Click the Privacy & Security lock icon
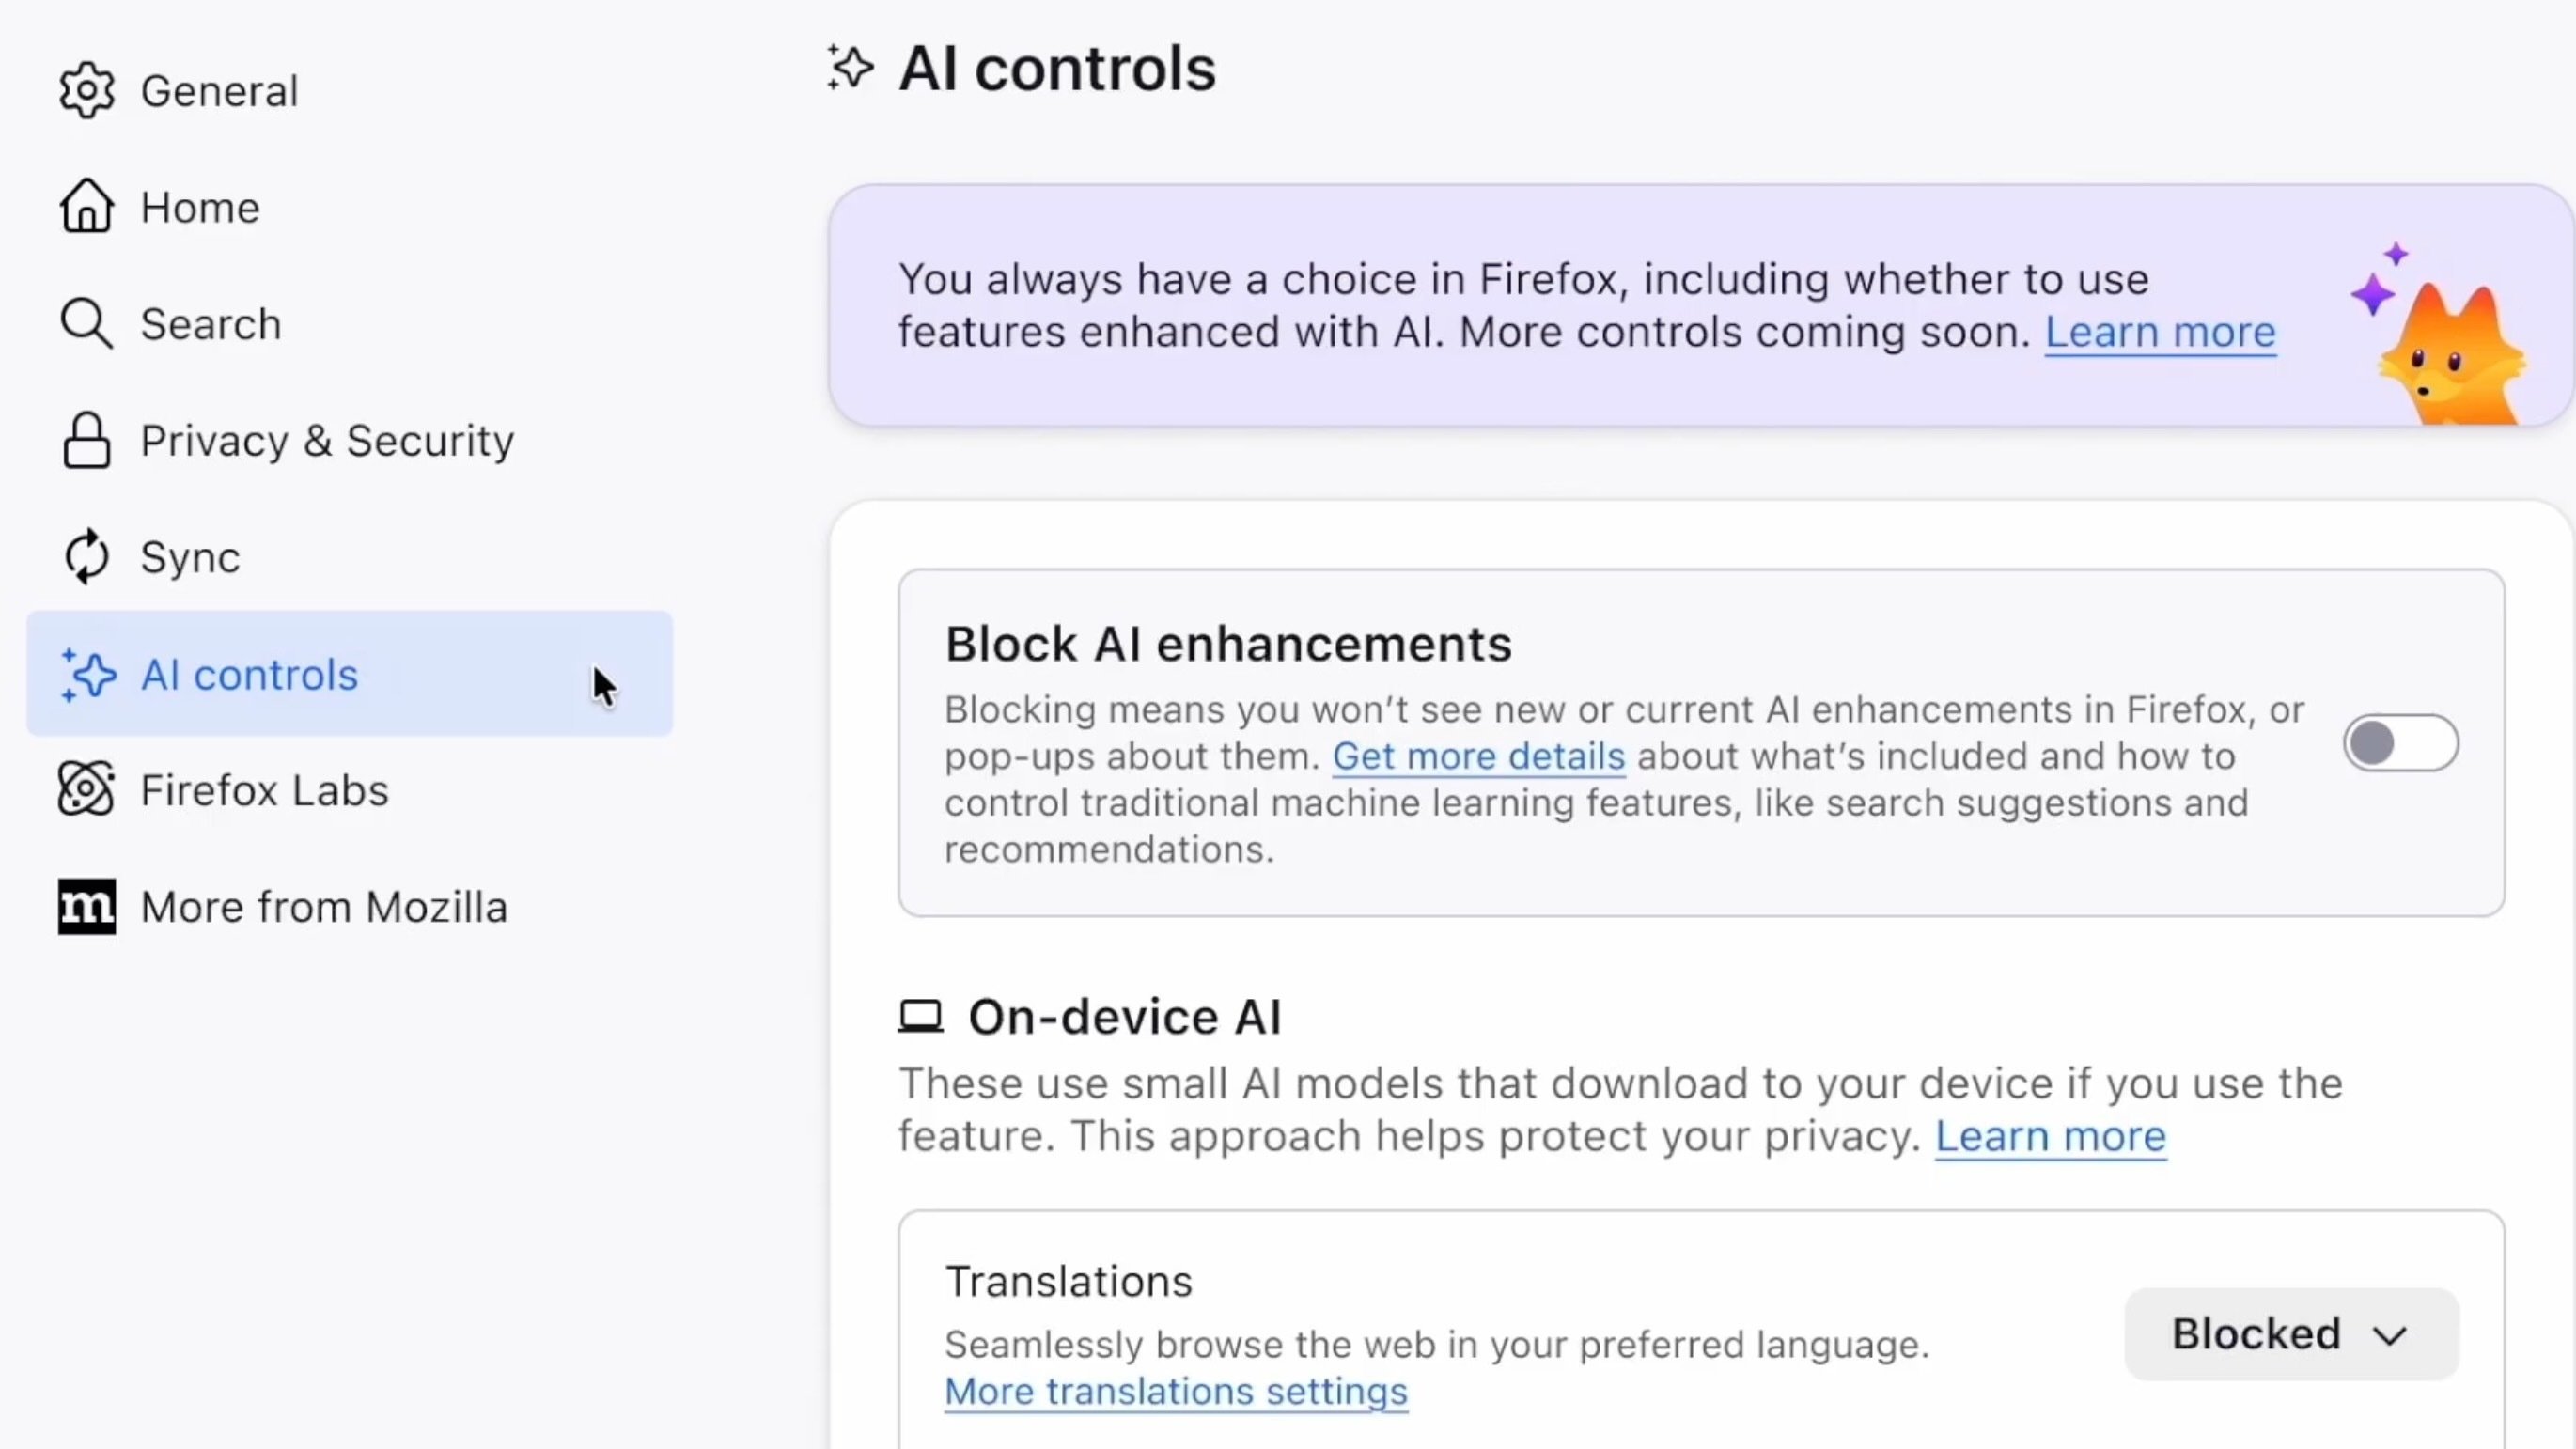Image resolution: width=2576 pixels, height=1449 pixels. point(87,441)
